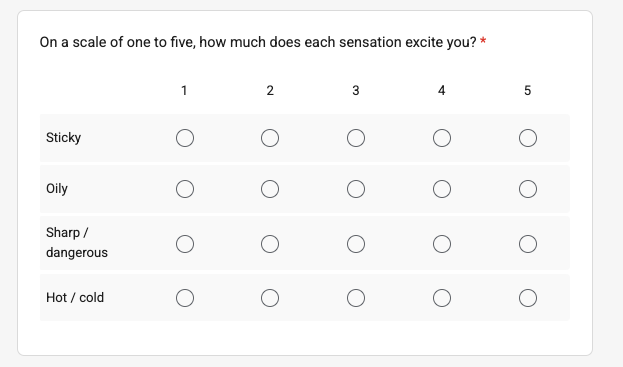Choose 3 in the Hot / cold row

point(356,298)
